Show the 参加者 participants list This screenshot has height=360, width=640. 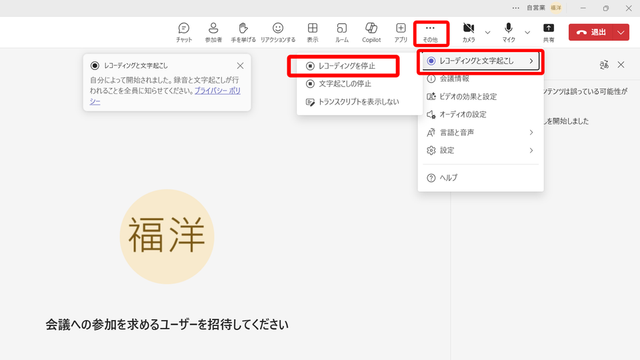coord(213,32)
